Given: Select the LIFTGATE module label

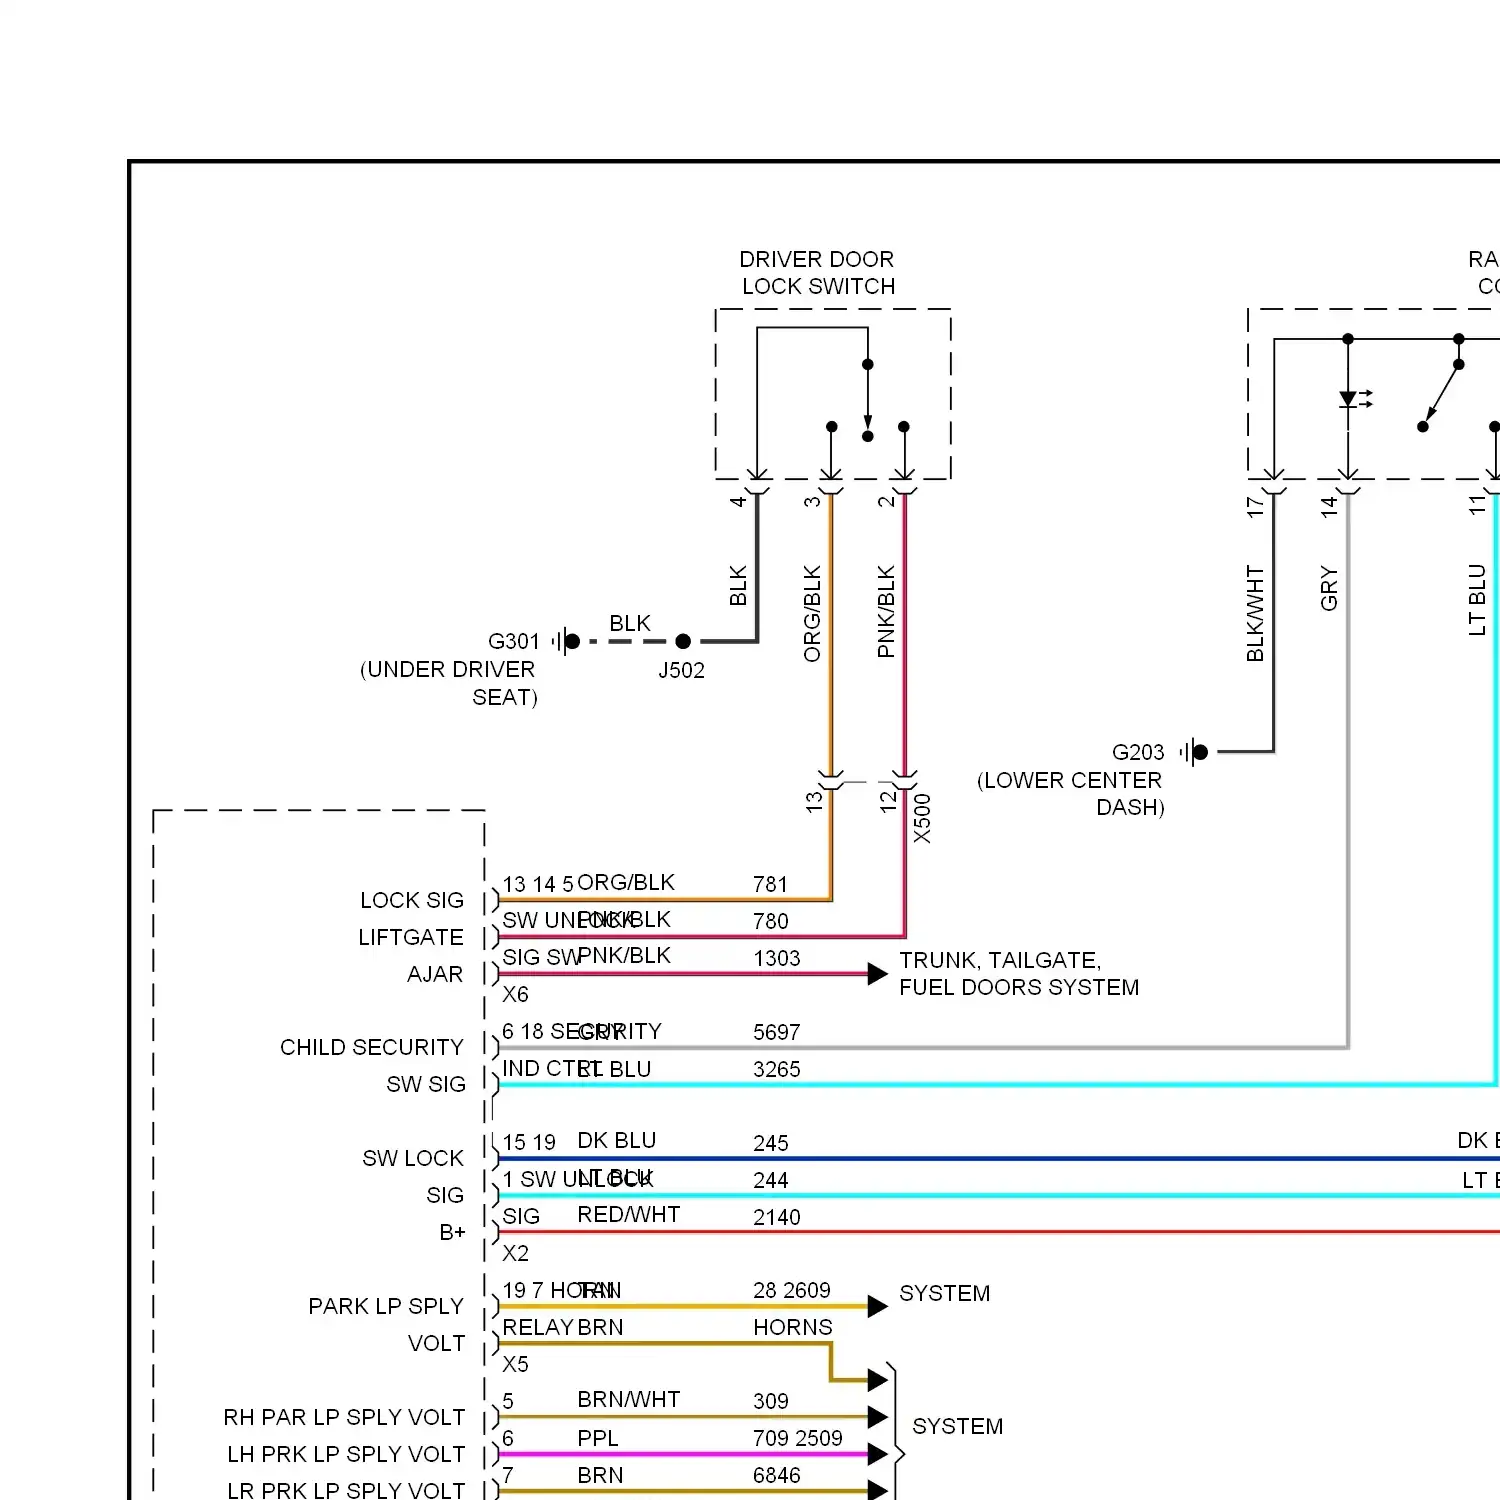Looking at the screenshot, I should coord(411,937).
